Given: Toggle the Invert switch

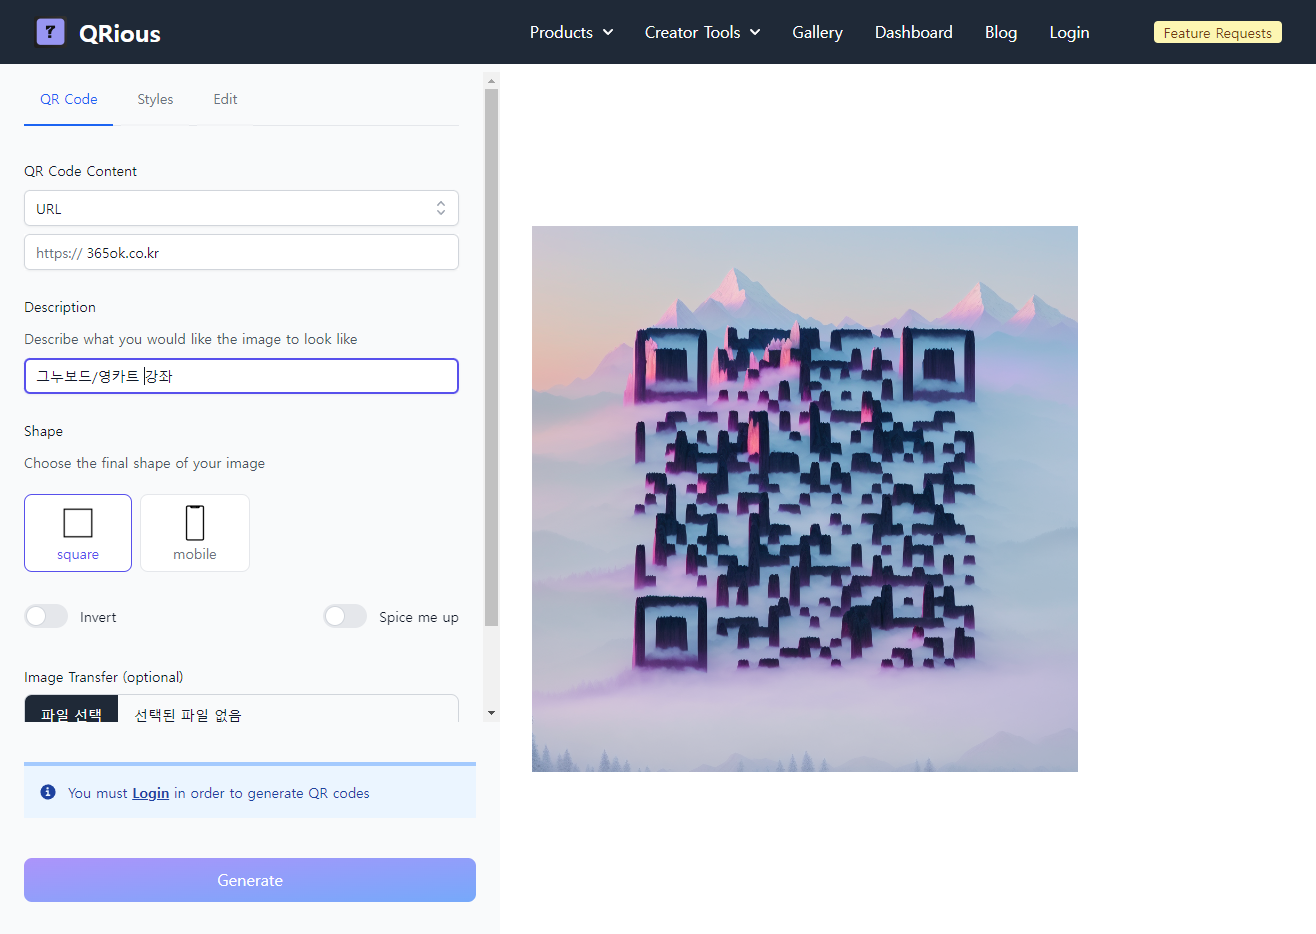Looking at the screenshot, I should pyautogui.click(x=46, y=616).
